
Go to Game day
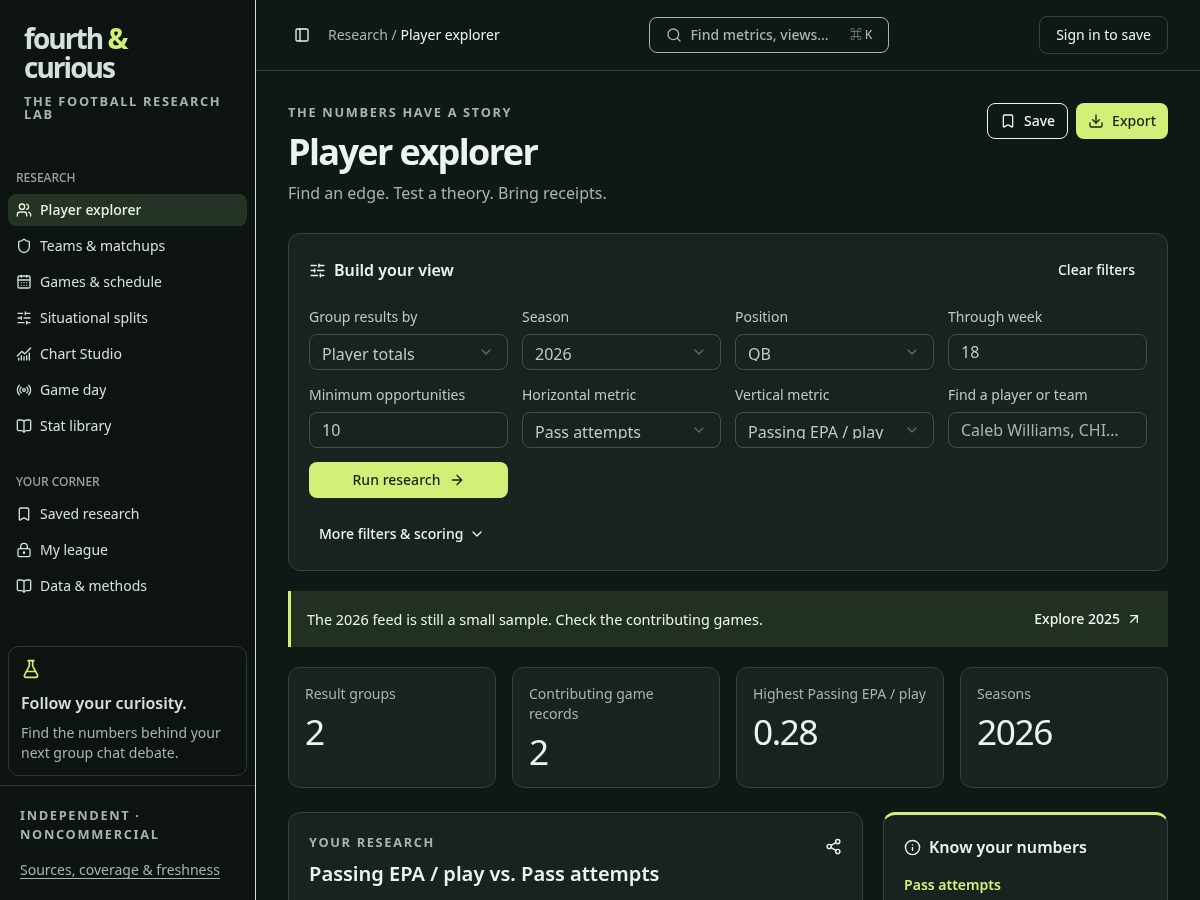point(127,390)
